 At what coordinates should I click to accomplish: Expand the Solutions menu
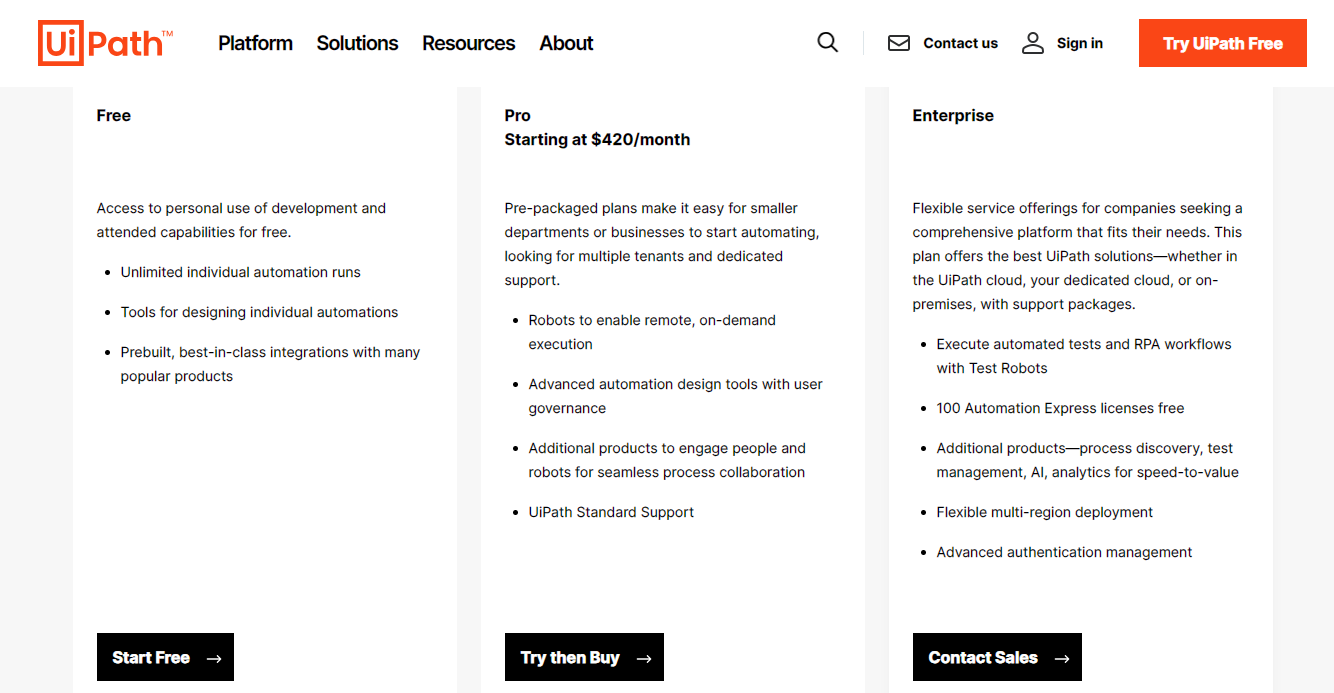[357, 43]
